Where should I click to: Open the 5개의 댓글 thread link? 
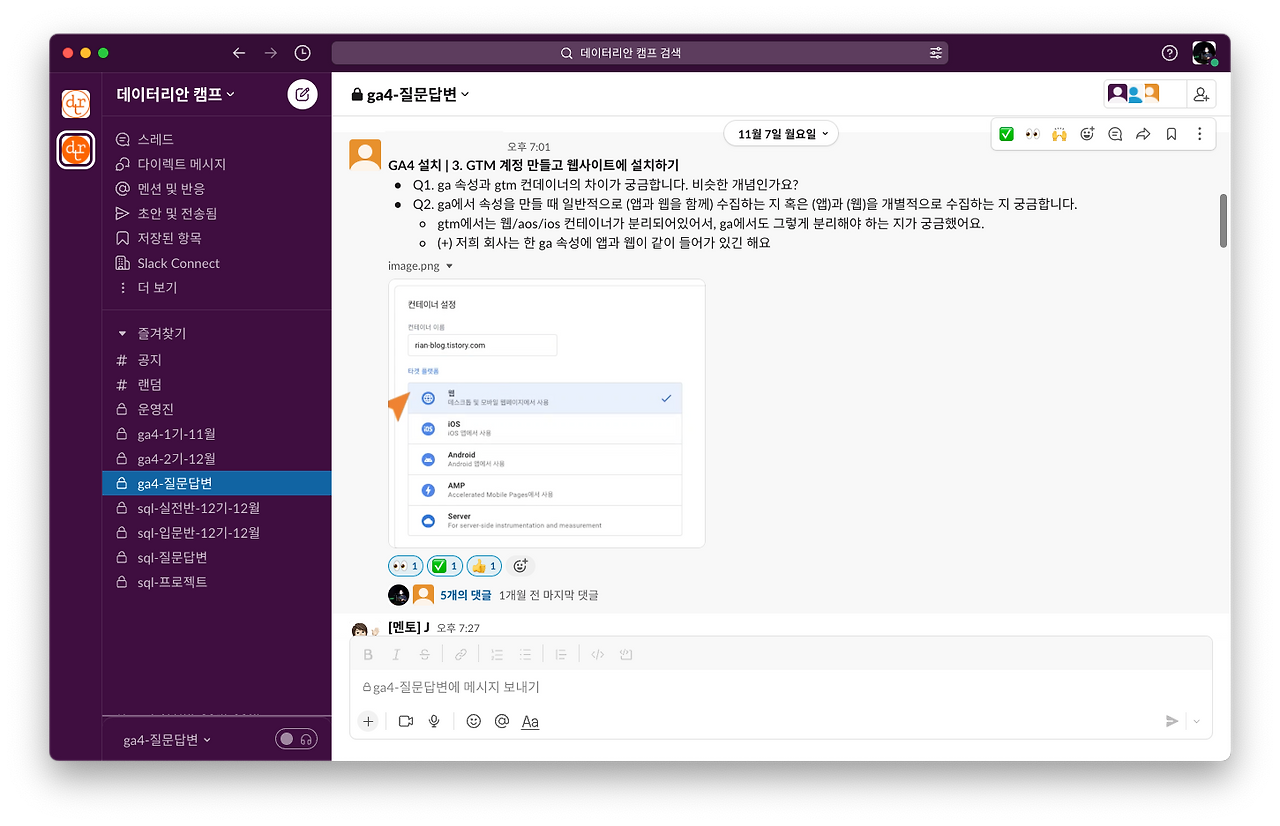coord(466,595)
